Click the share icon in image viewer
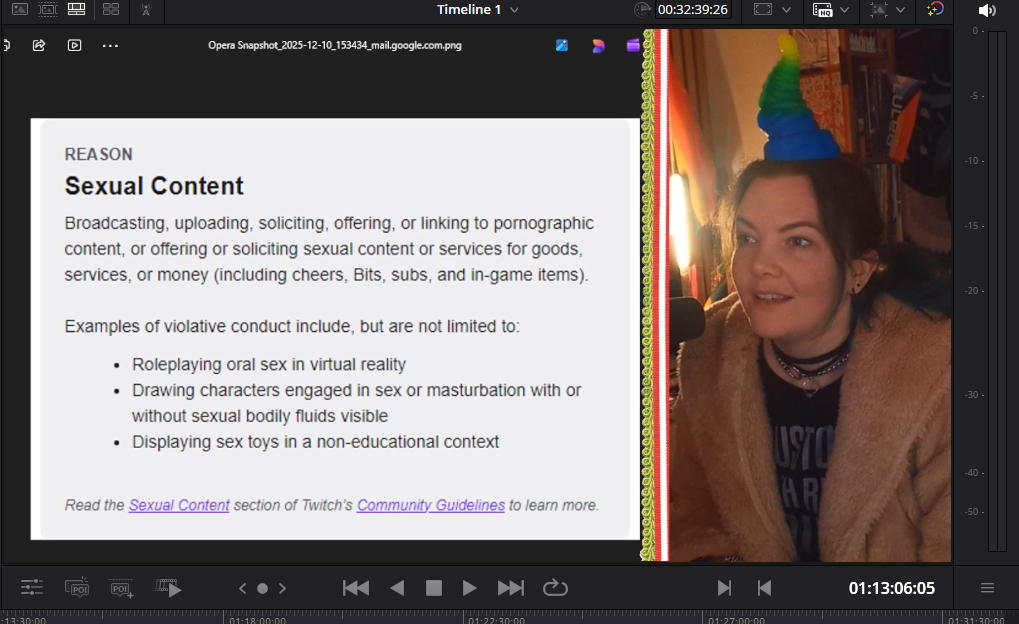Screen dimensions: 1019x624 pos(39,45)
